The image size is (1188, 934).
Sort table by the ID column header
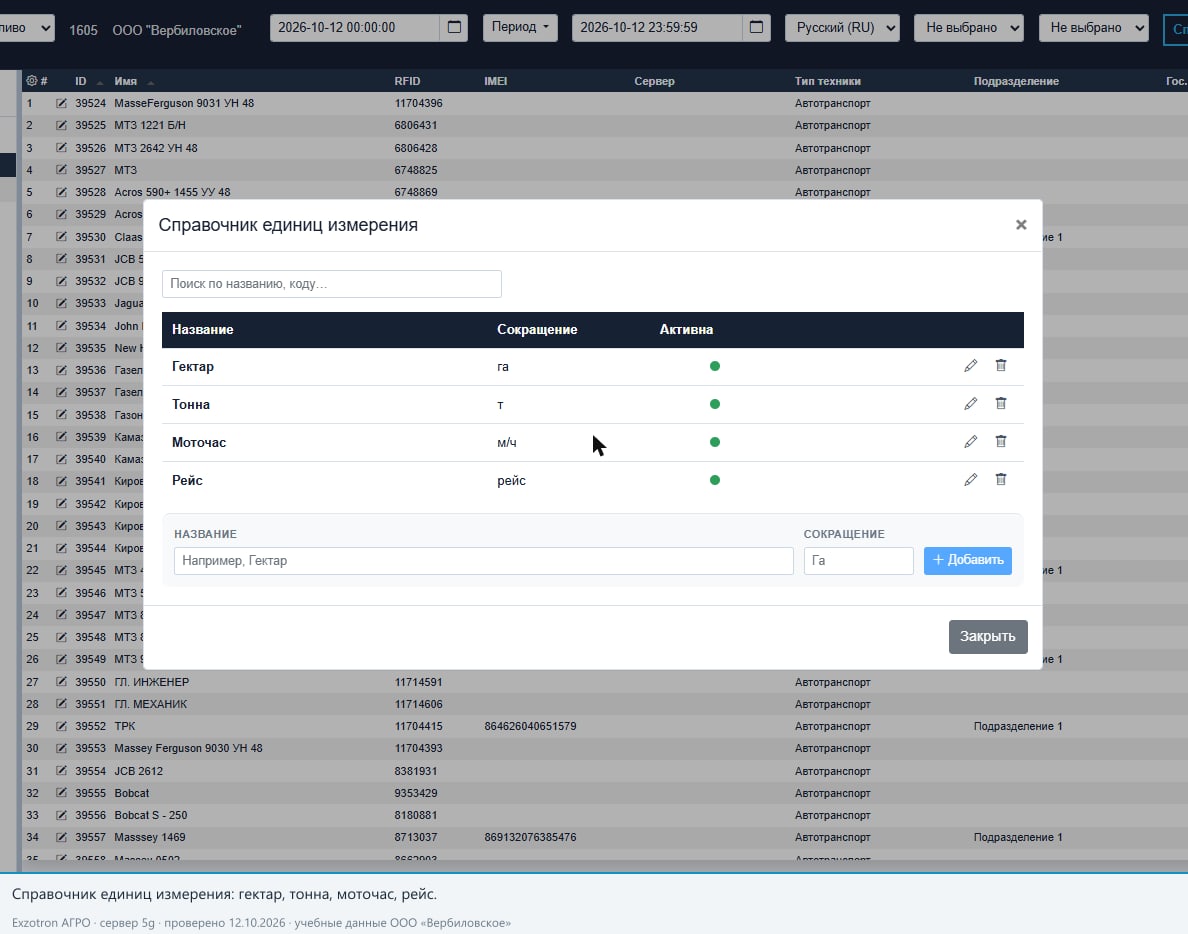[80, 81]
